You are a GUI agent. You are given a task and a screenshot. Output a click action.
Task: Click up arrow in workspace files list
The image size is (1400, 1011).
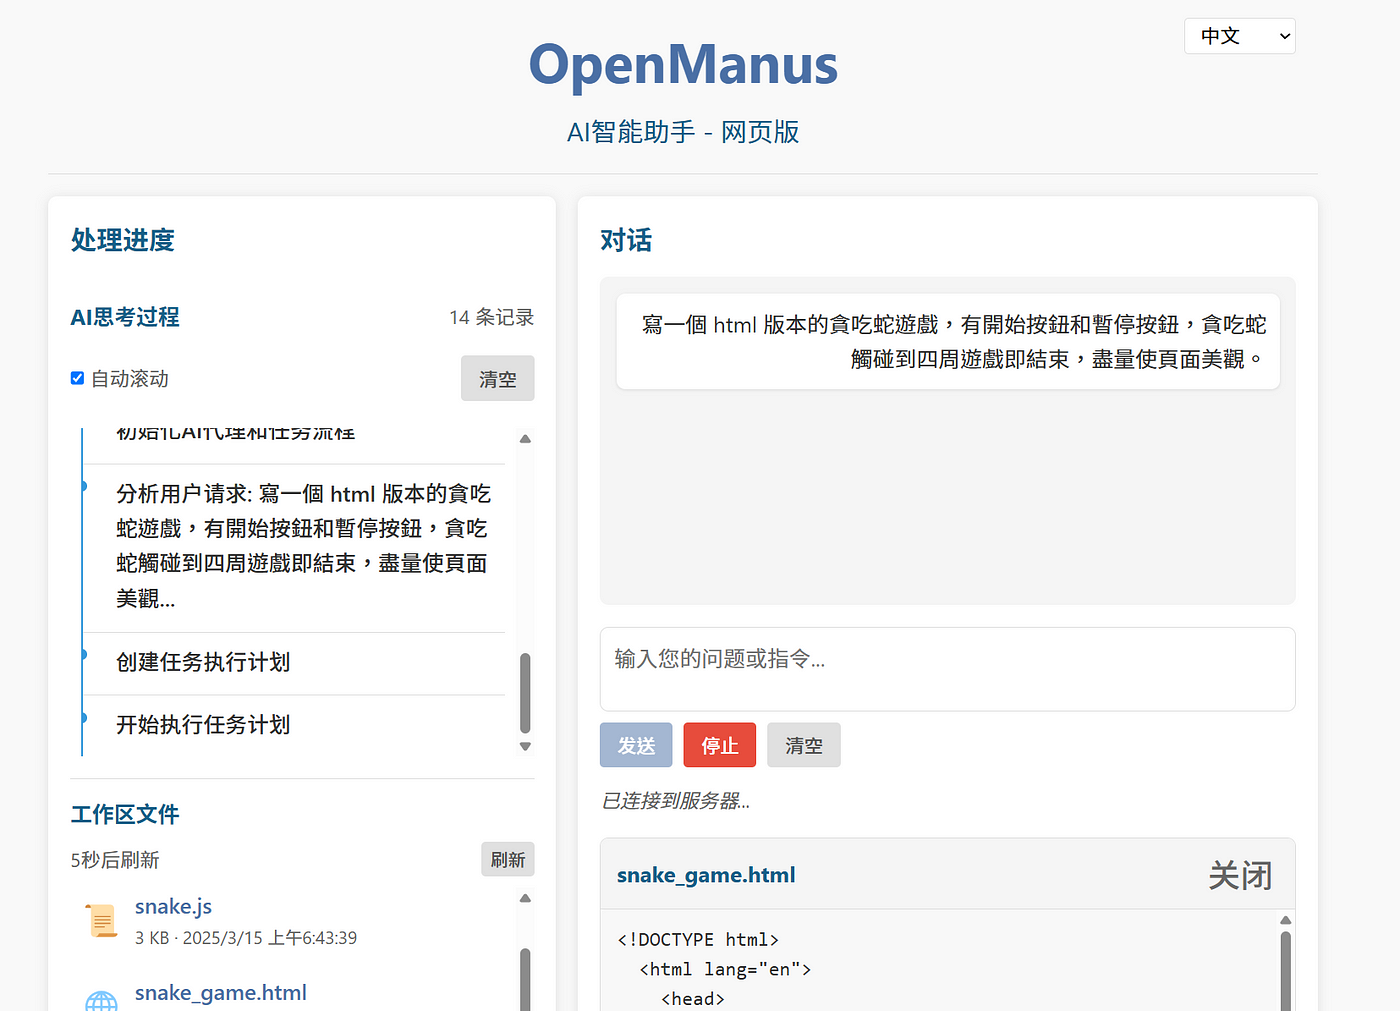525,898
